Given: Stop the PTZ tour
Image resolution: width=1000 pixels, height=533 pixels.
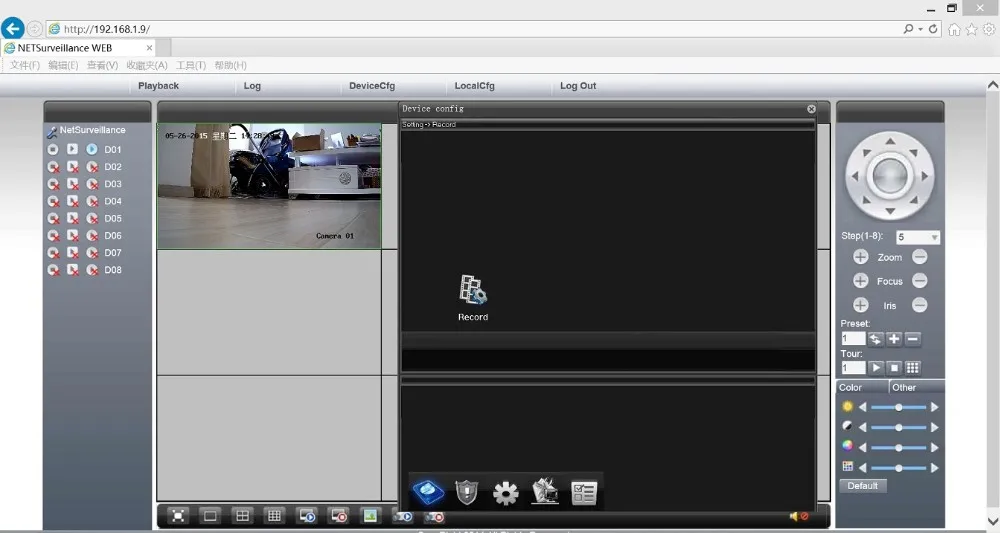Looking at the screenshot, I should pos(894,368).
